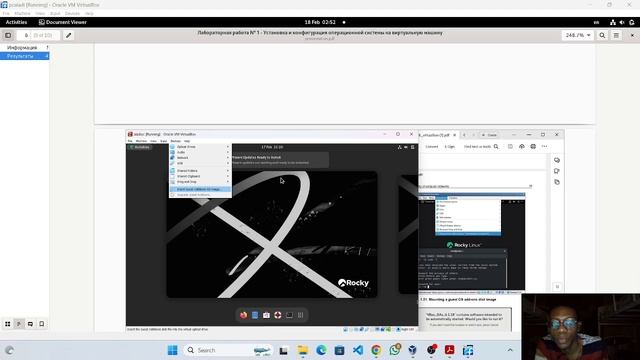The image size is (640, 360).
Task: Open Visual Studio Code from the taskbar
Action: point(358,350)
